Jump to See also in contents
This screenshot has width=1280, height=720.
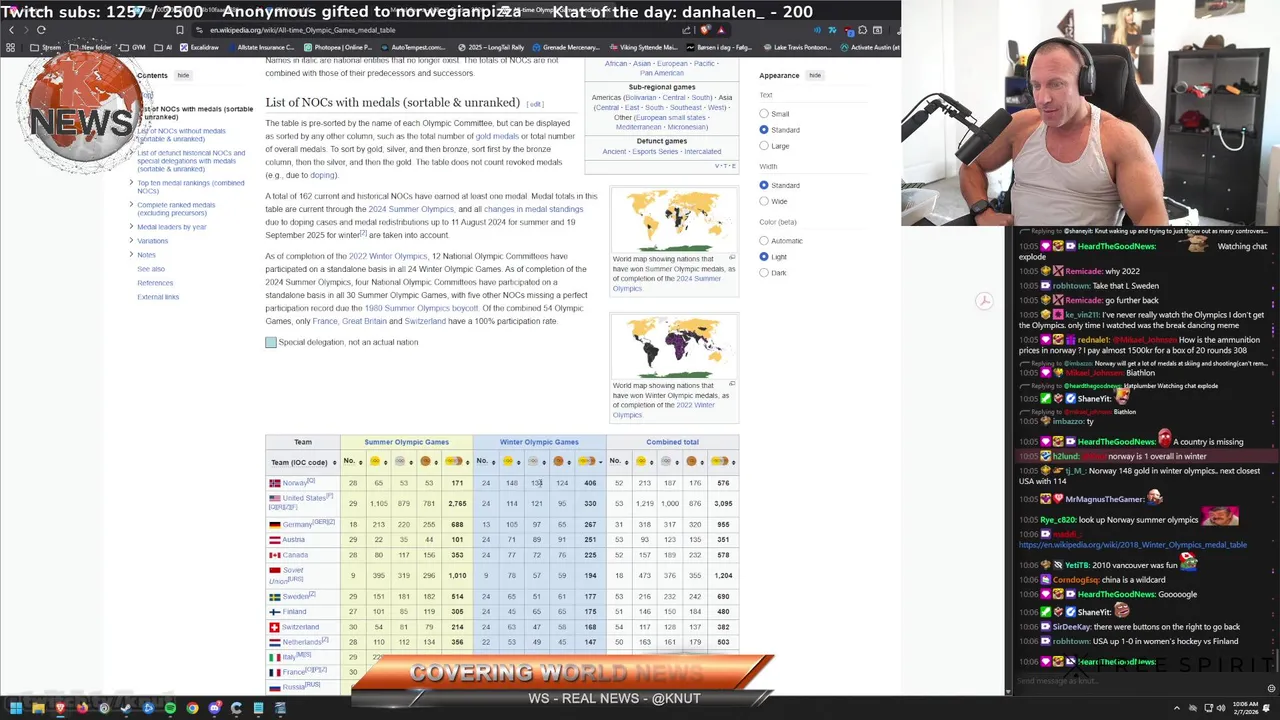pos(151,269)
